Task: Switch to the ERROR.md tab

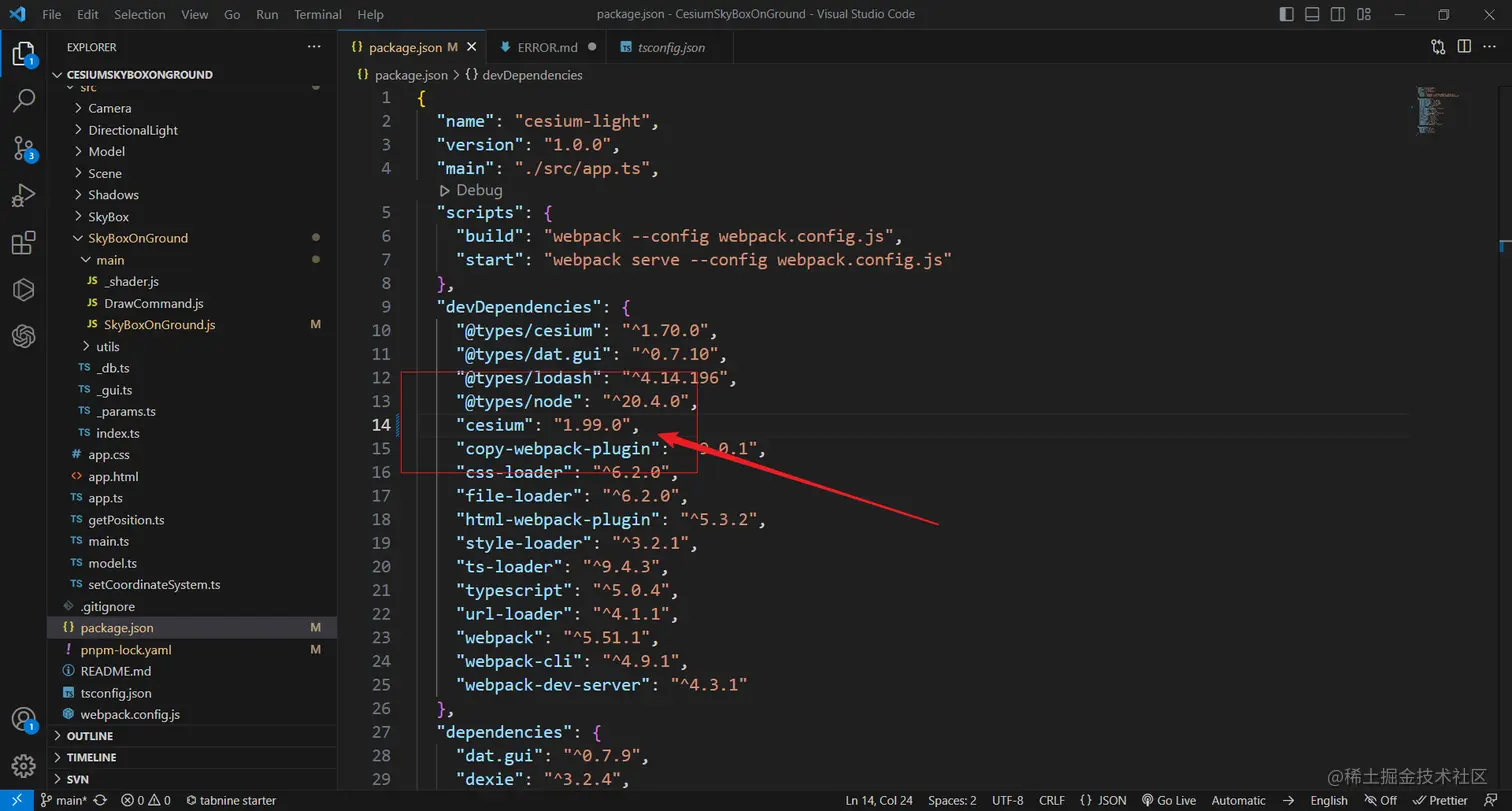Action: (x=548, y=47)
